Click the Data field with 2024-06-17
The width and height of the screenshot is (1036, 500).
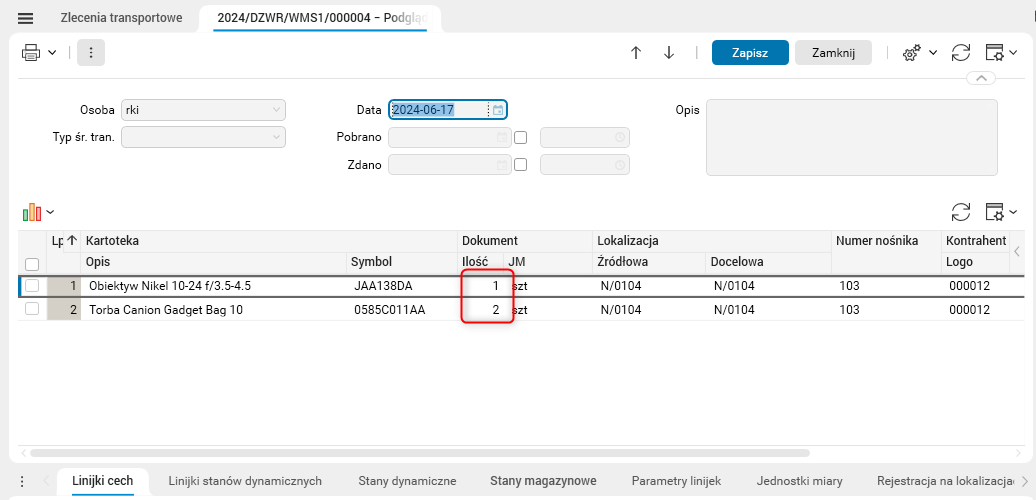(x=439, y=110)
